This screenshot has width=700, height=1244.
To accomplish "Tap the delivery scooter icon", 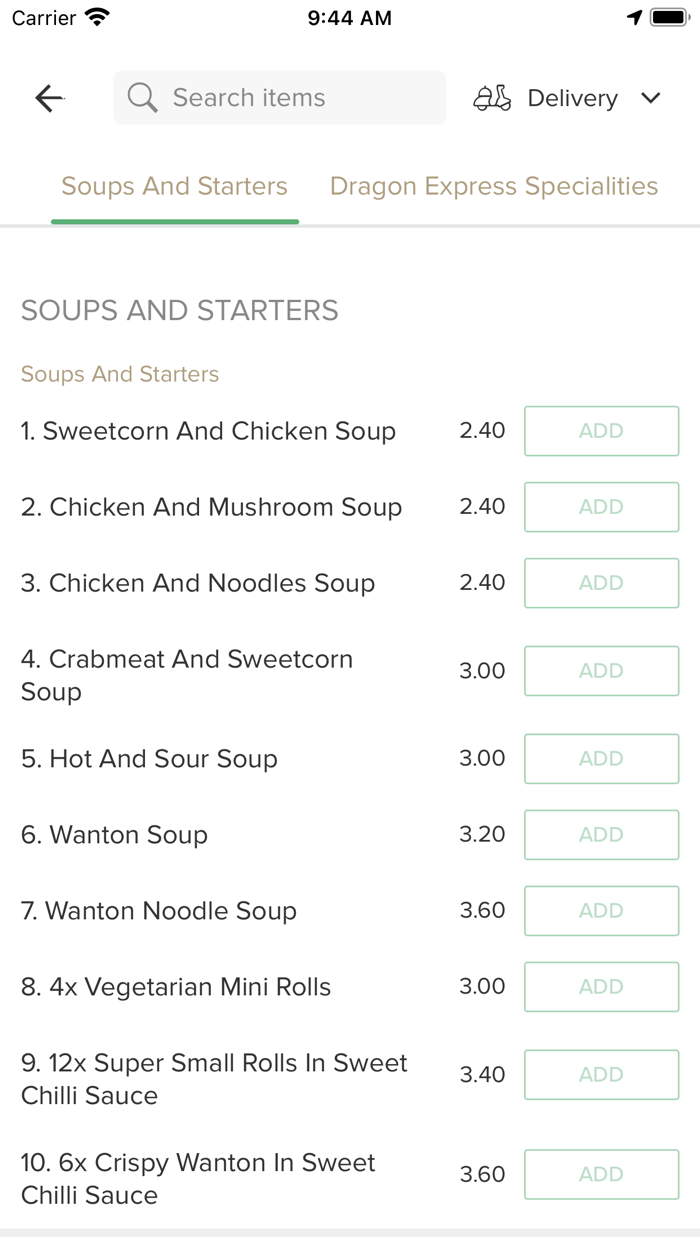I will coord(492,98).
